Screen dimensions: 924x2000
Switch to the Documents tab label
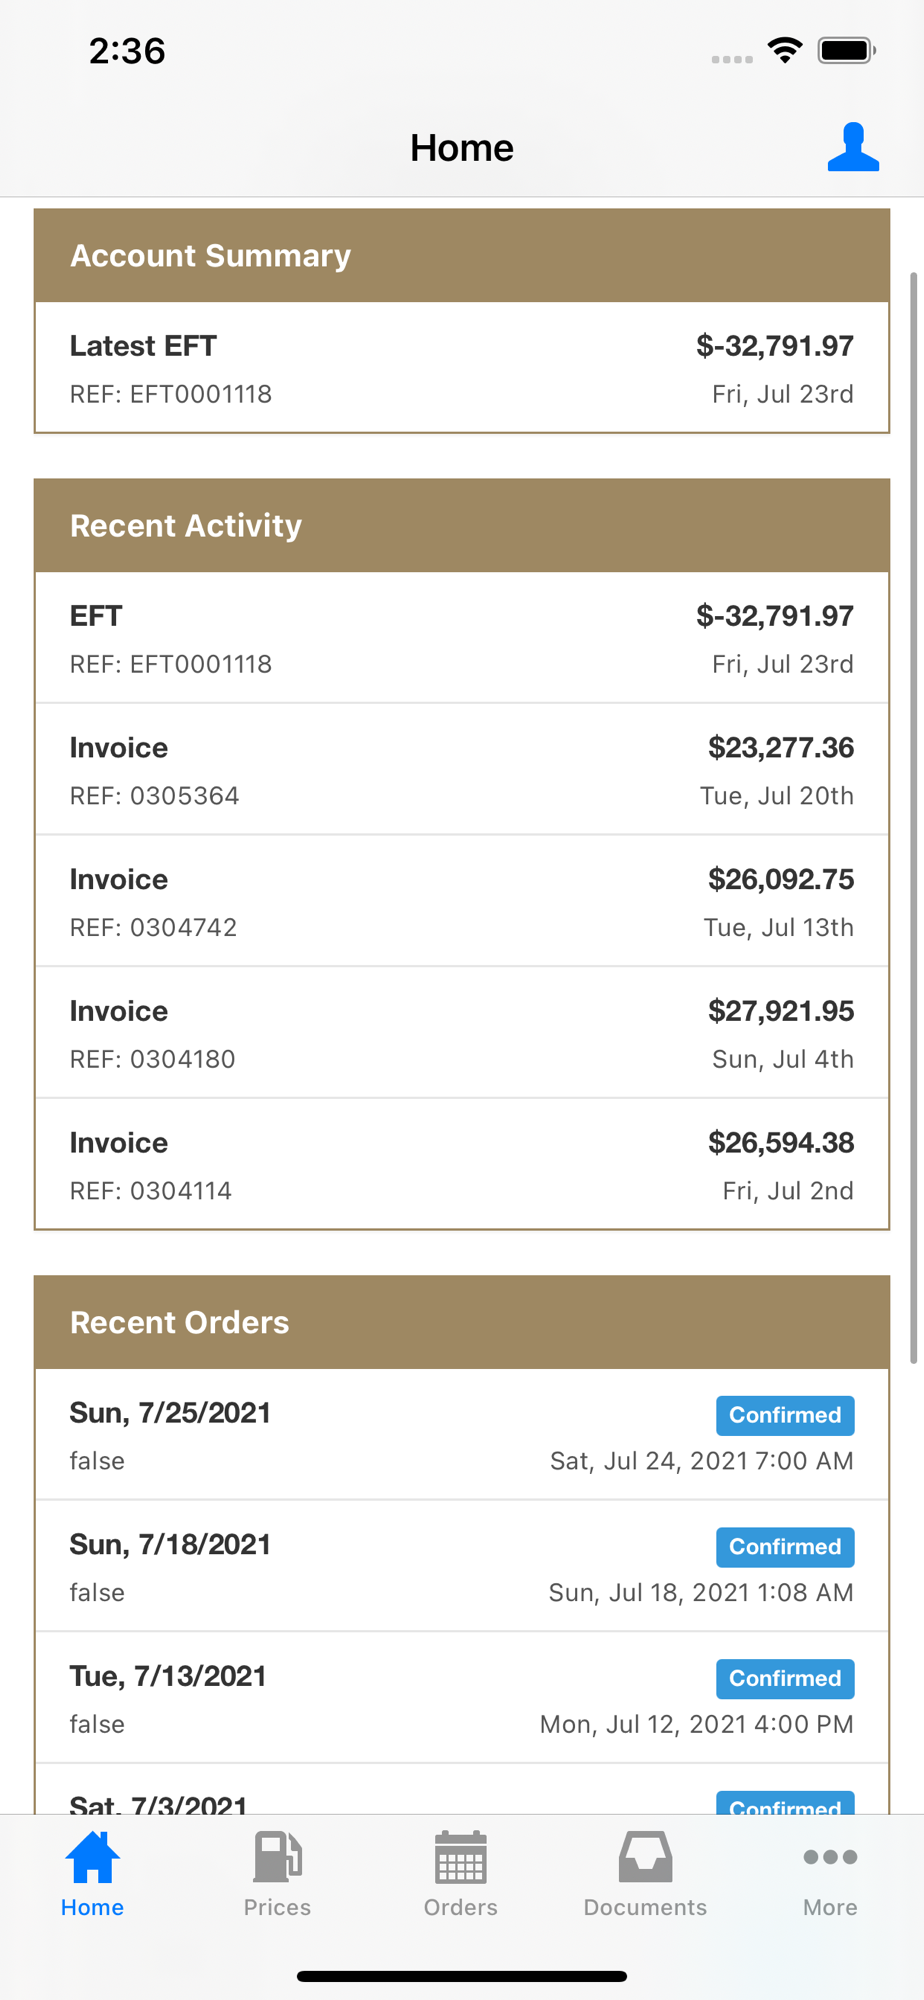[x=645, y=1907]
